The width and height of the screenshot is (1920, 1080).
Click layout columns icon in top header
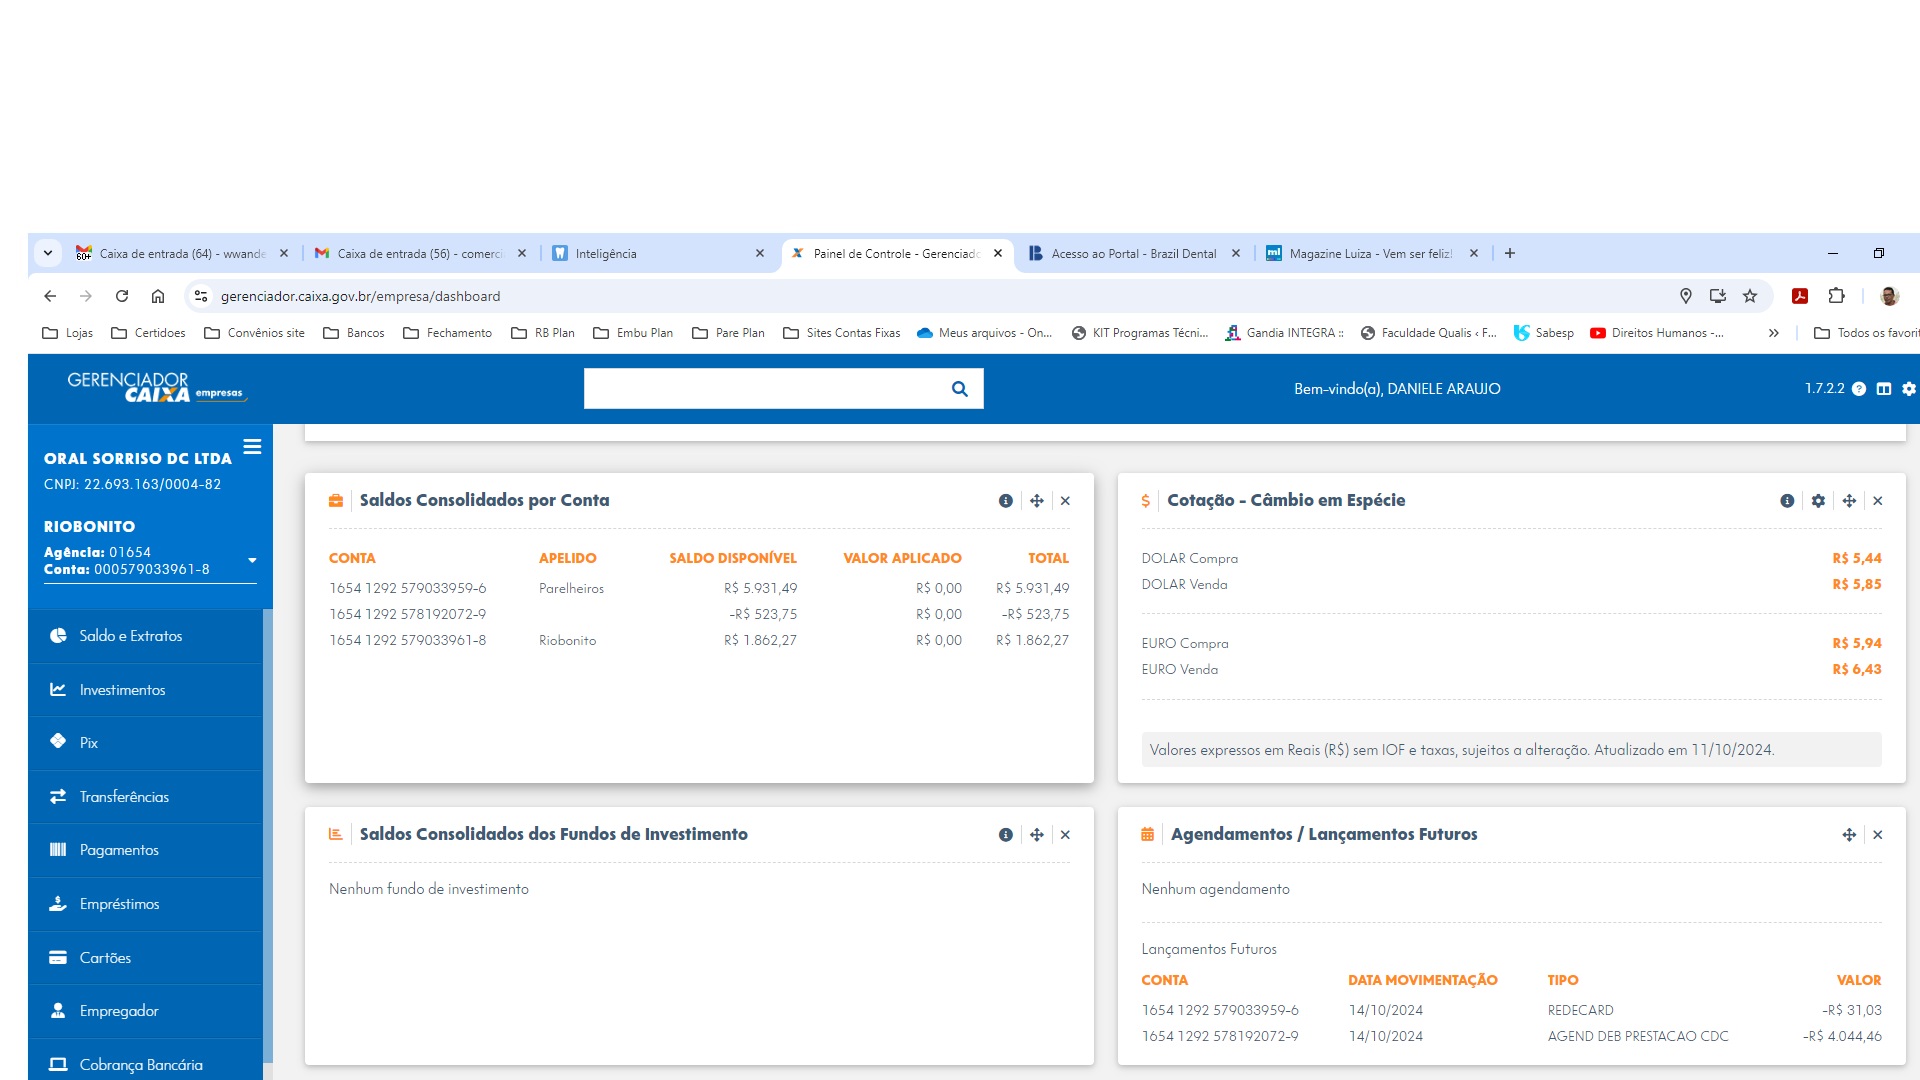coord(1884,389)
